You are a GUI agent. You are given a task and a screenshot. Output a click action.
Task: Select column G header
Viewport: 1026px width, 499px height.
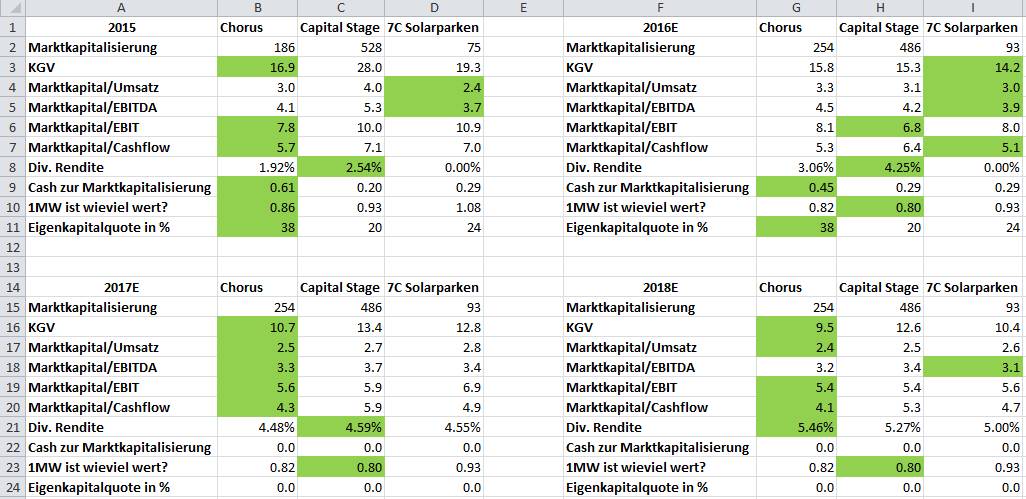tap(796, 9)
